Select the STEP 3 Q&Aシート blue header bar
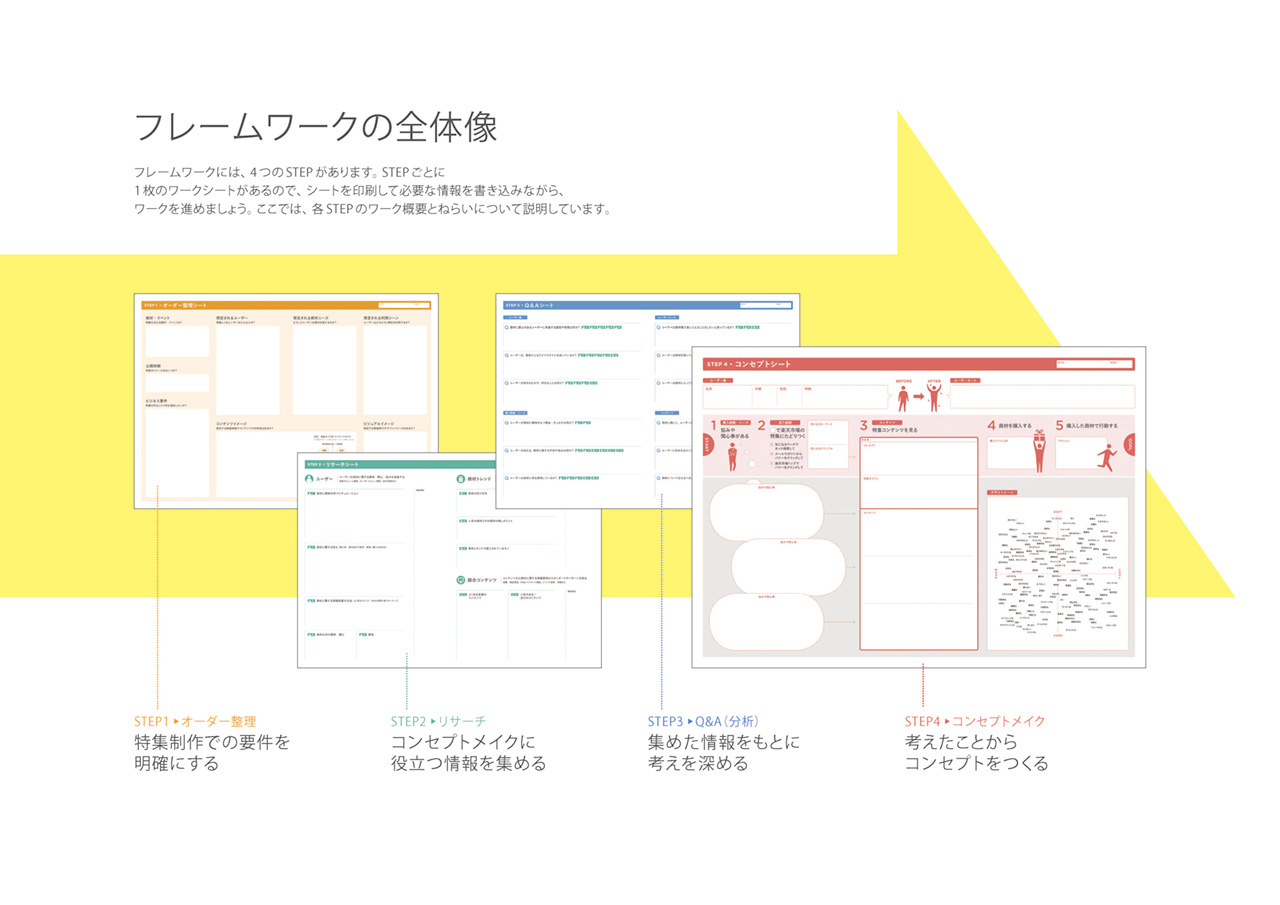This screenshot has width=1280, height=905. tap(647, 304)
